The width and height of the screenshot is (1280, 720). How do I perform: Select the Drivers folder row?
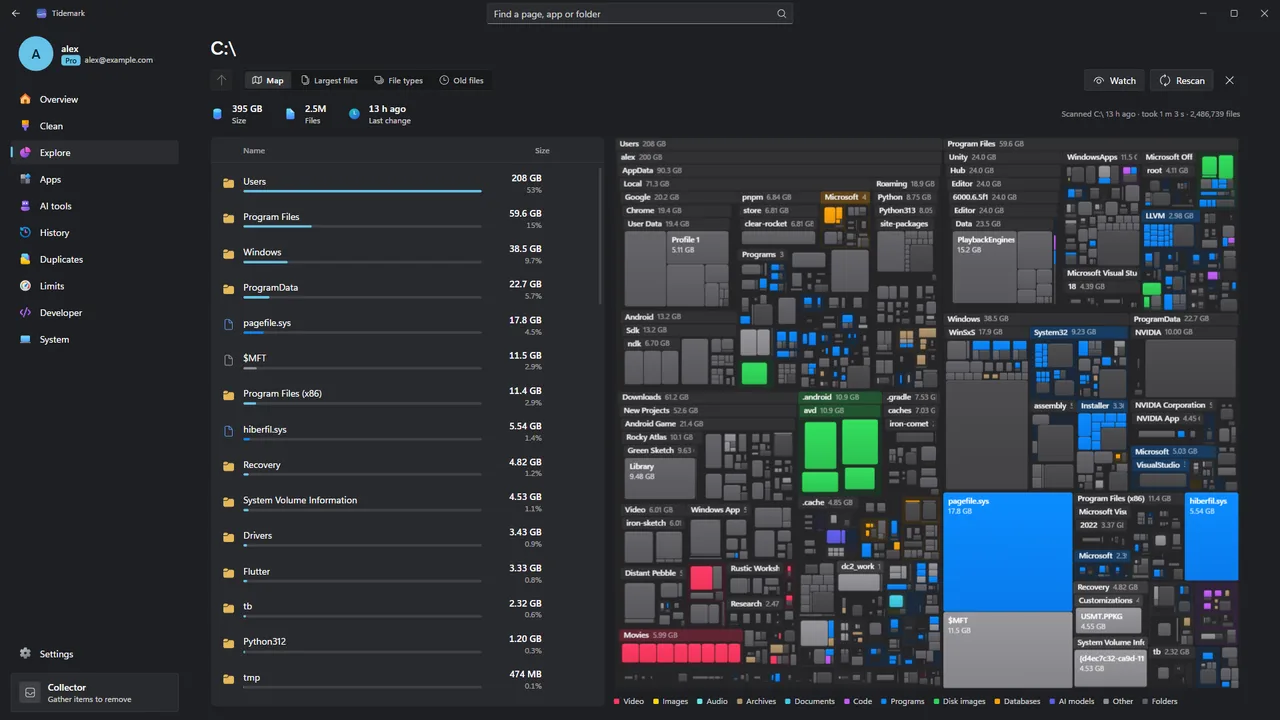click(405, 536)
